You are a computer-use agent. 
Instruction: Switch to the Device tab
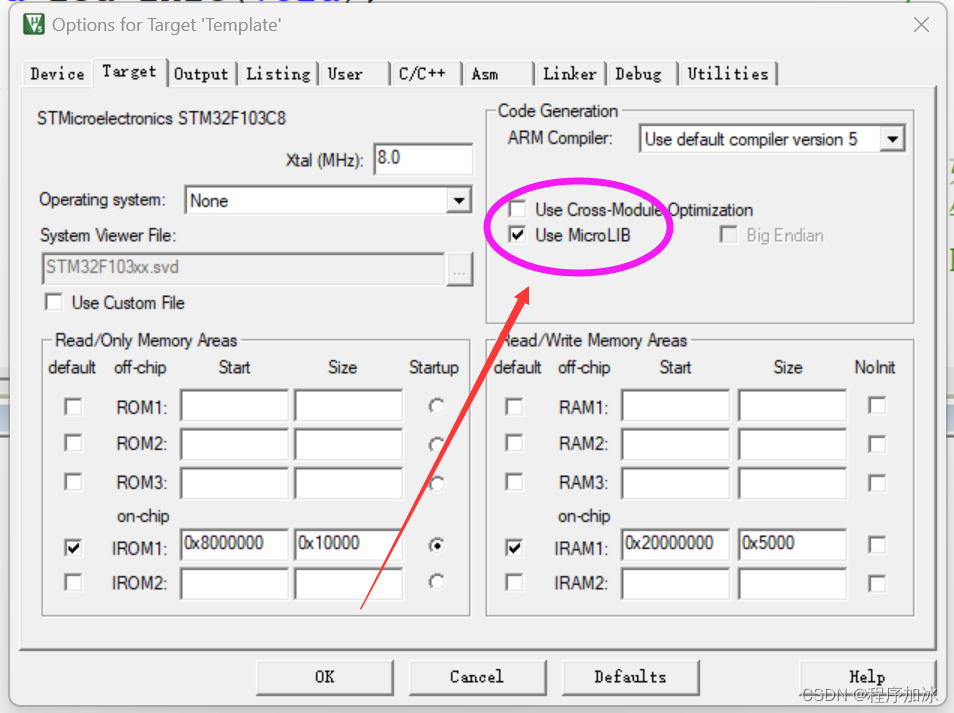click(x=57, y=74)
